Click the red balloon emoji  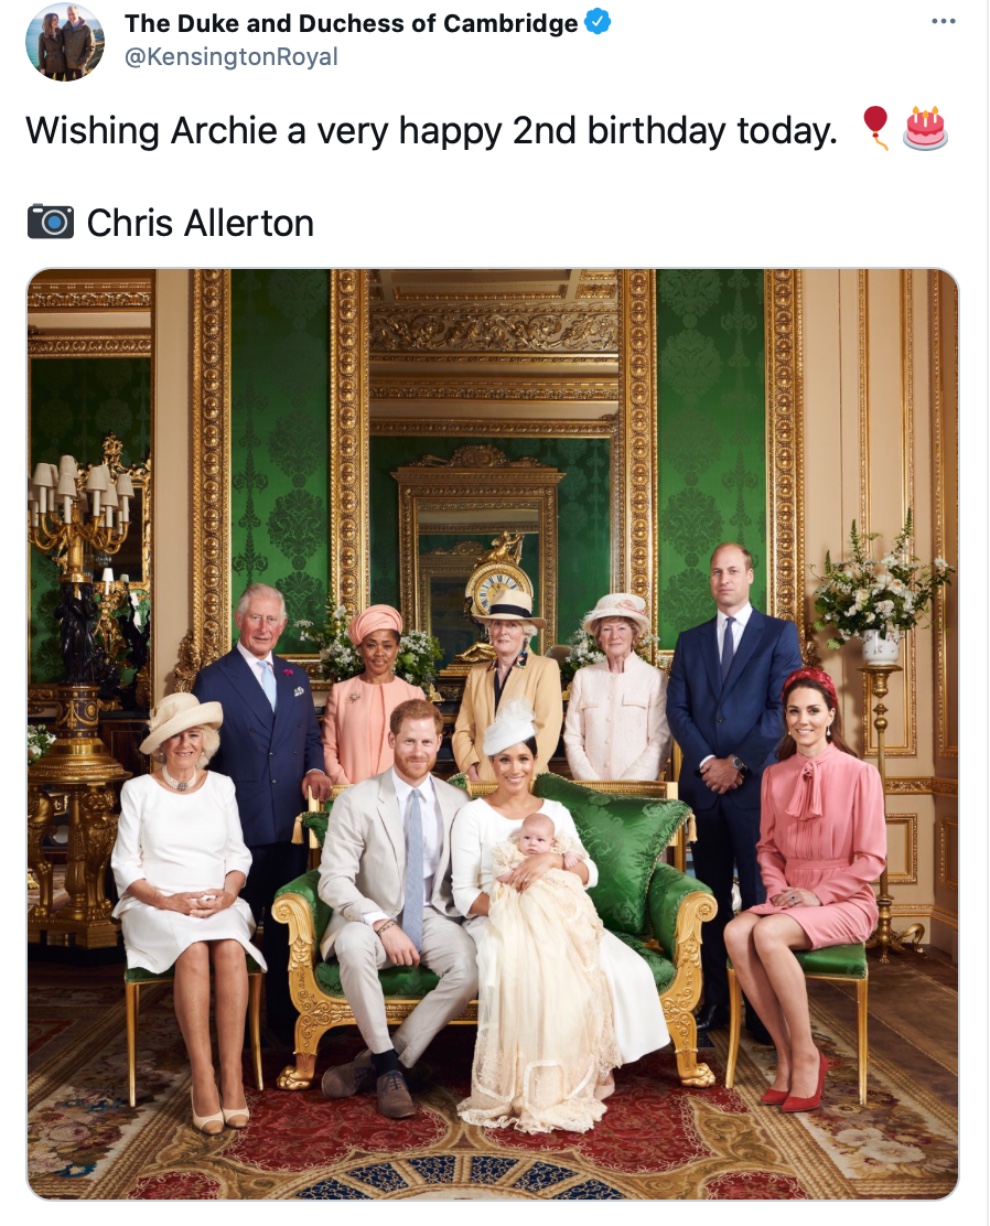pyautogui.click(x=876, y=127)
